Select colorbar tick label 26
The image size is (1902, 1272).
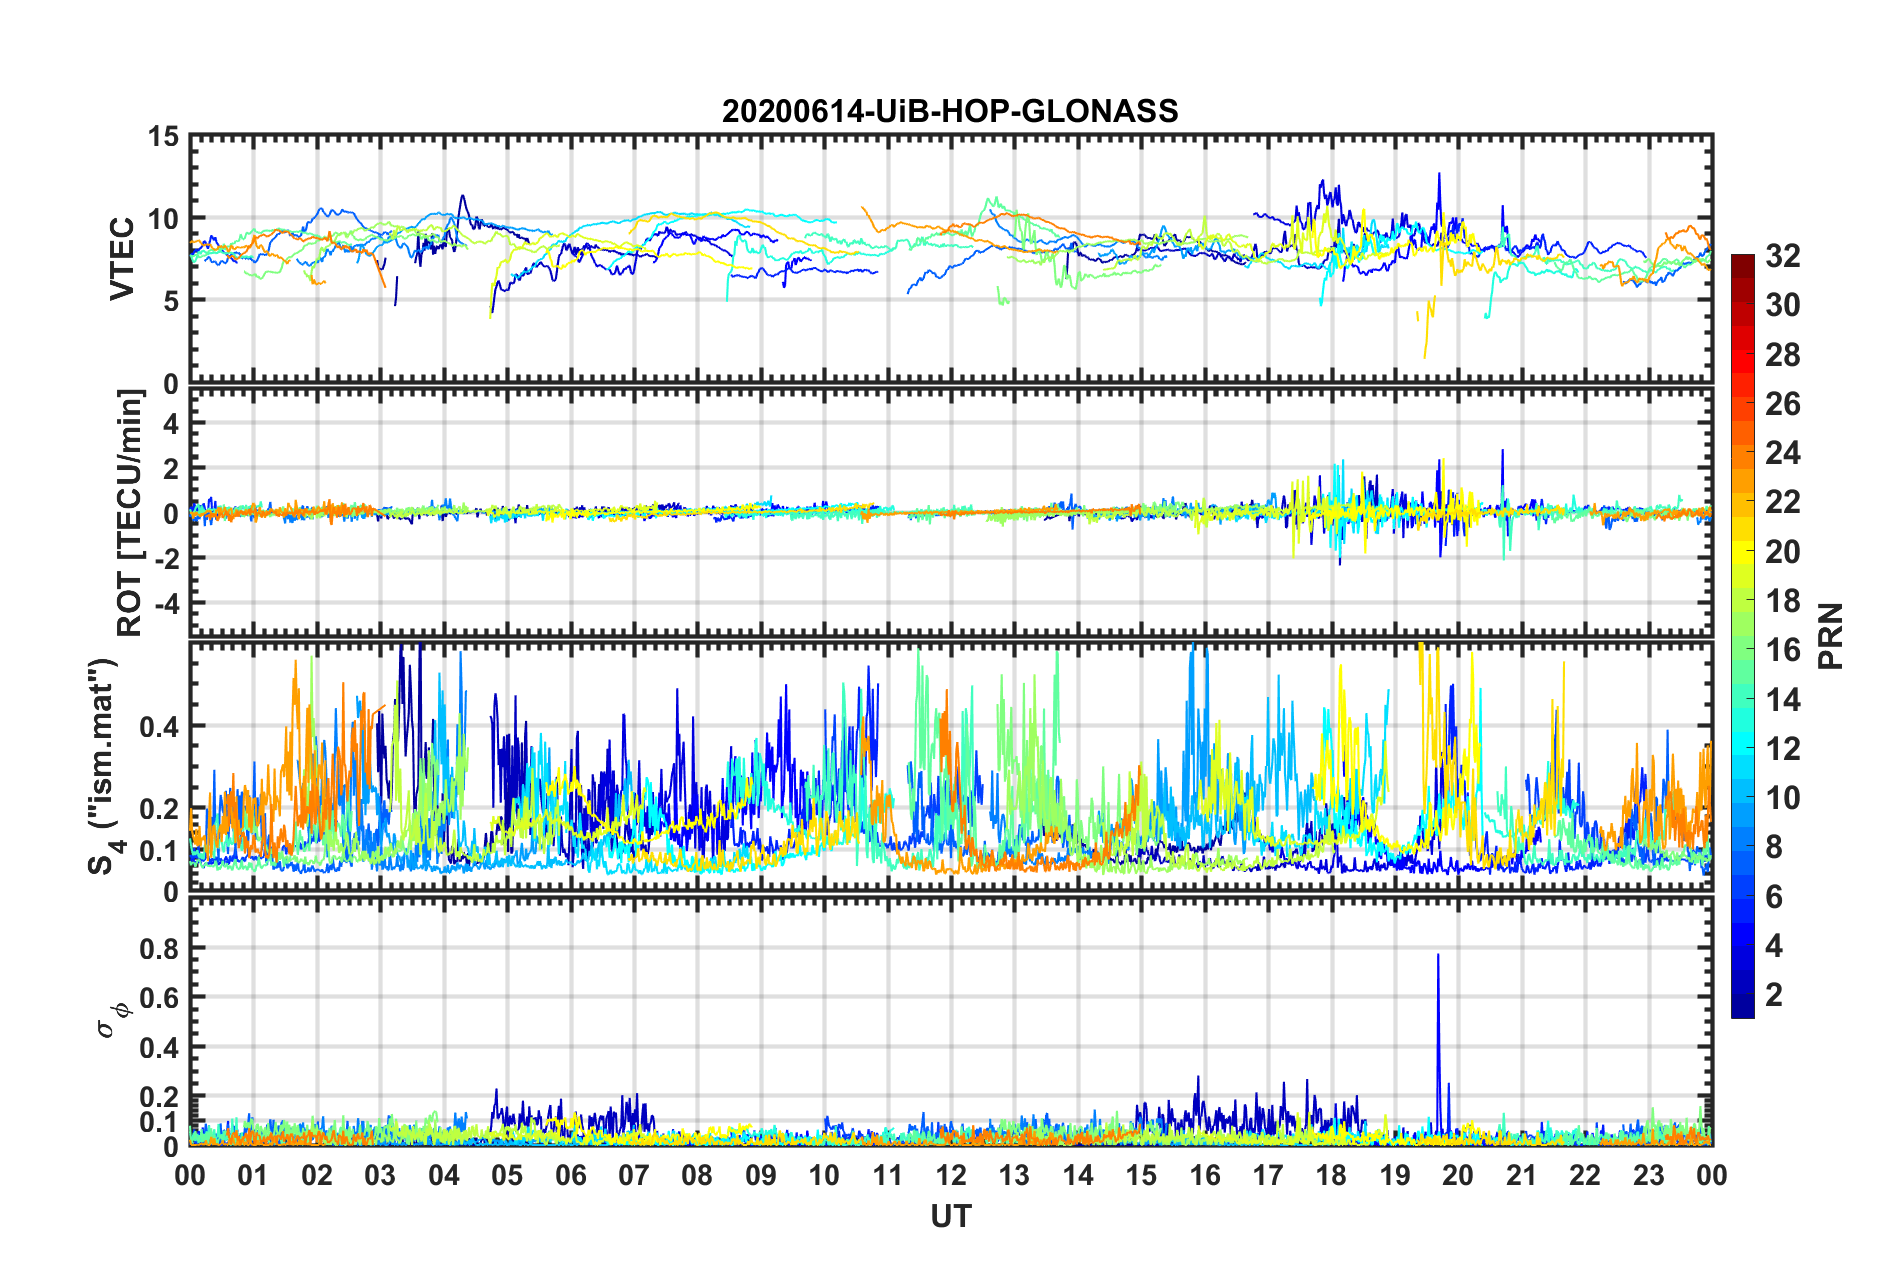click(1783, 404)
